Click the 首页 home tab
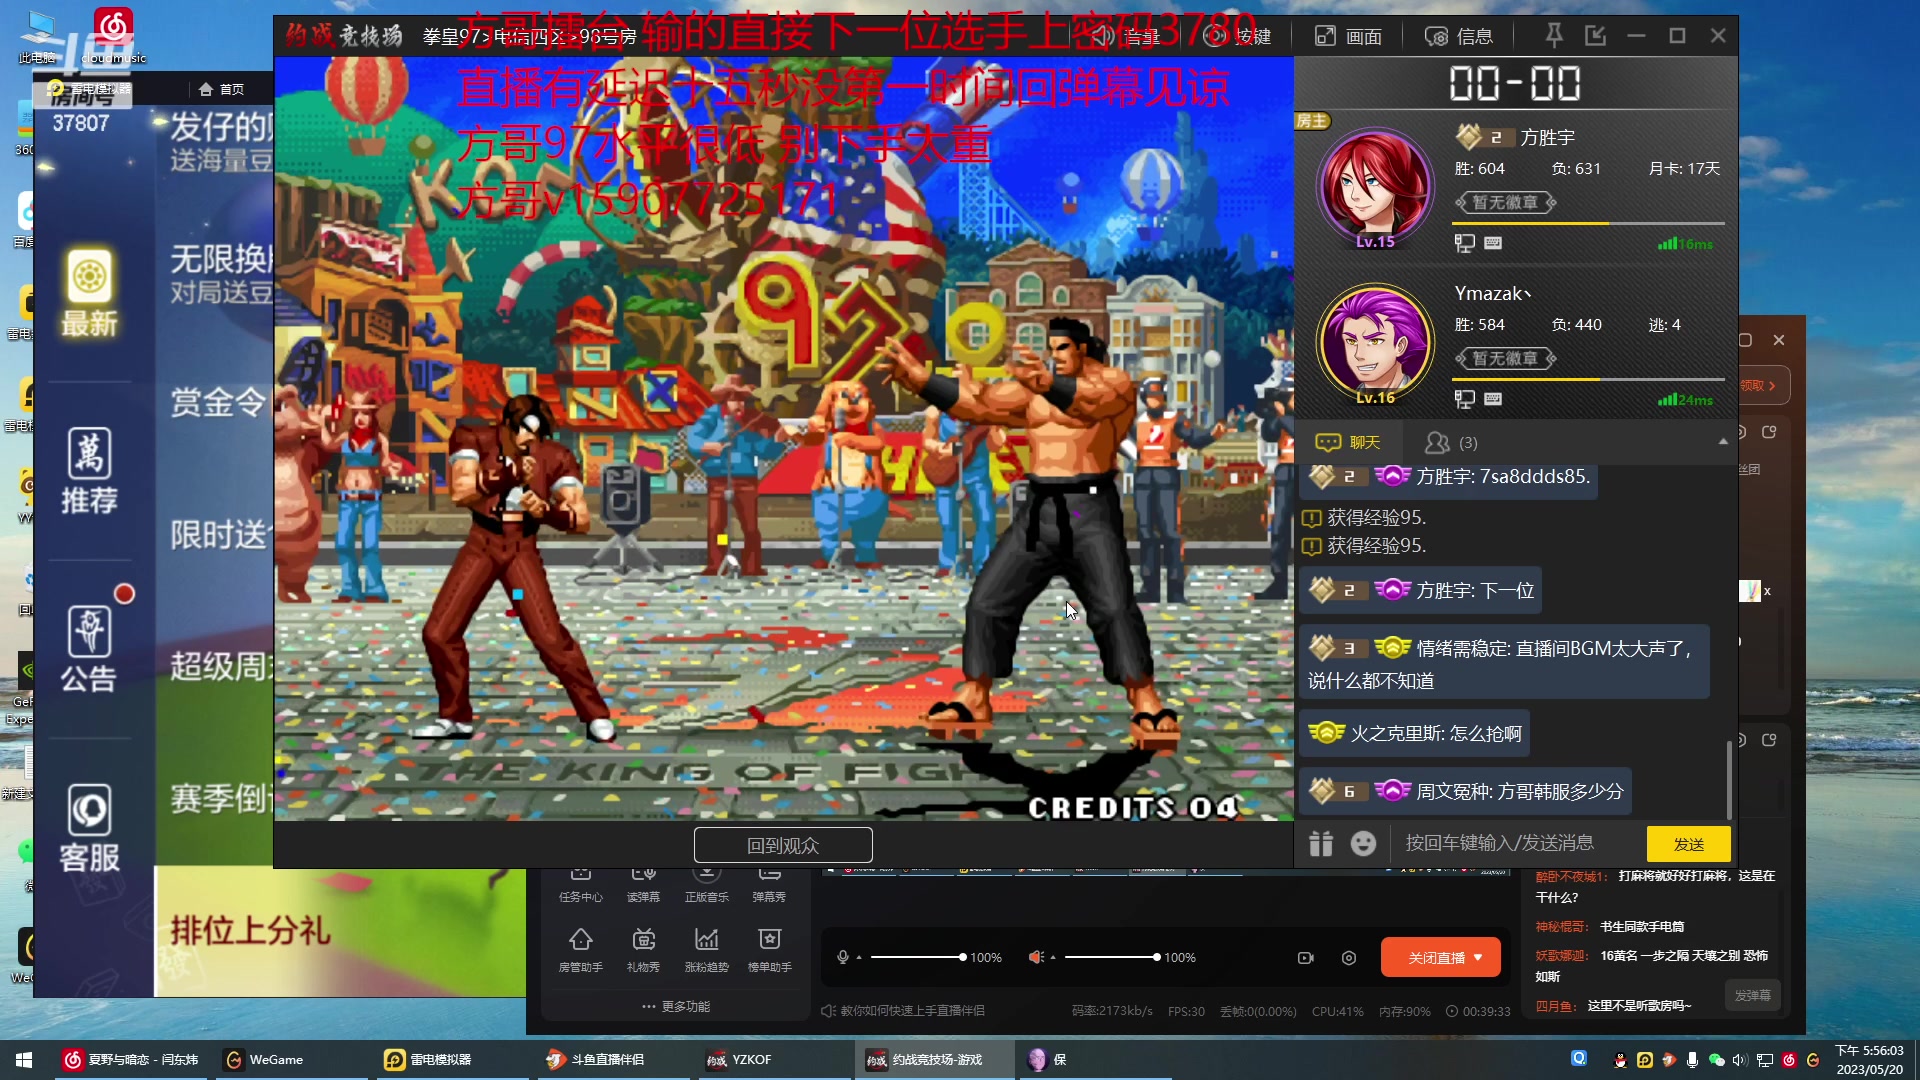1920x1080 pixels. pyautogui.click(x=222, y=89)
